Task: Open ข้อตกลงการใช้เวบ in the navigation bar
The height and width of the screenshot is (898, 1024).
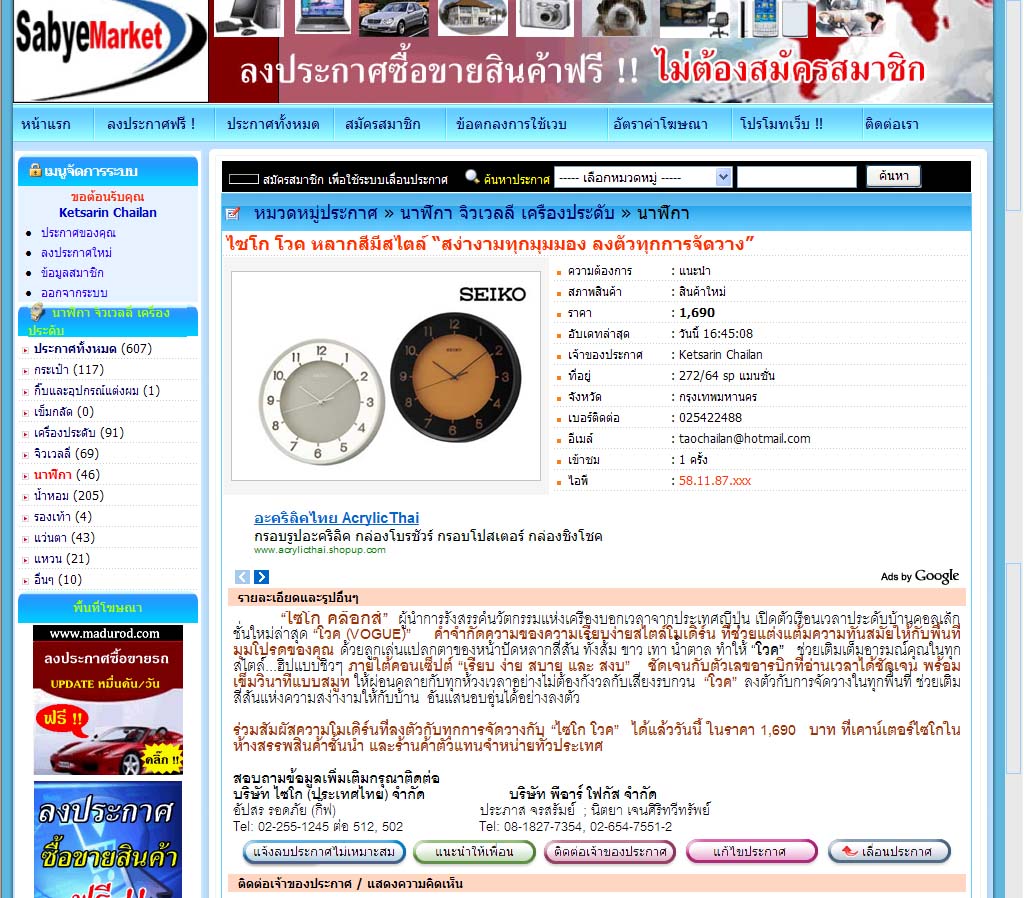Action: 511,124
